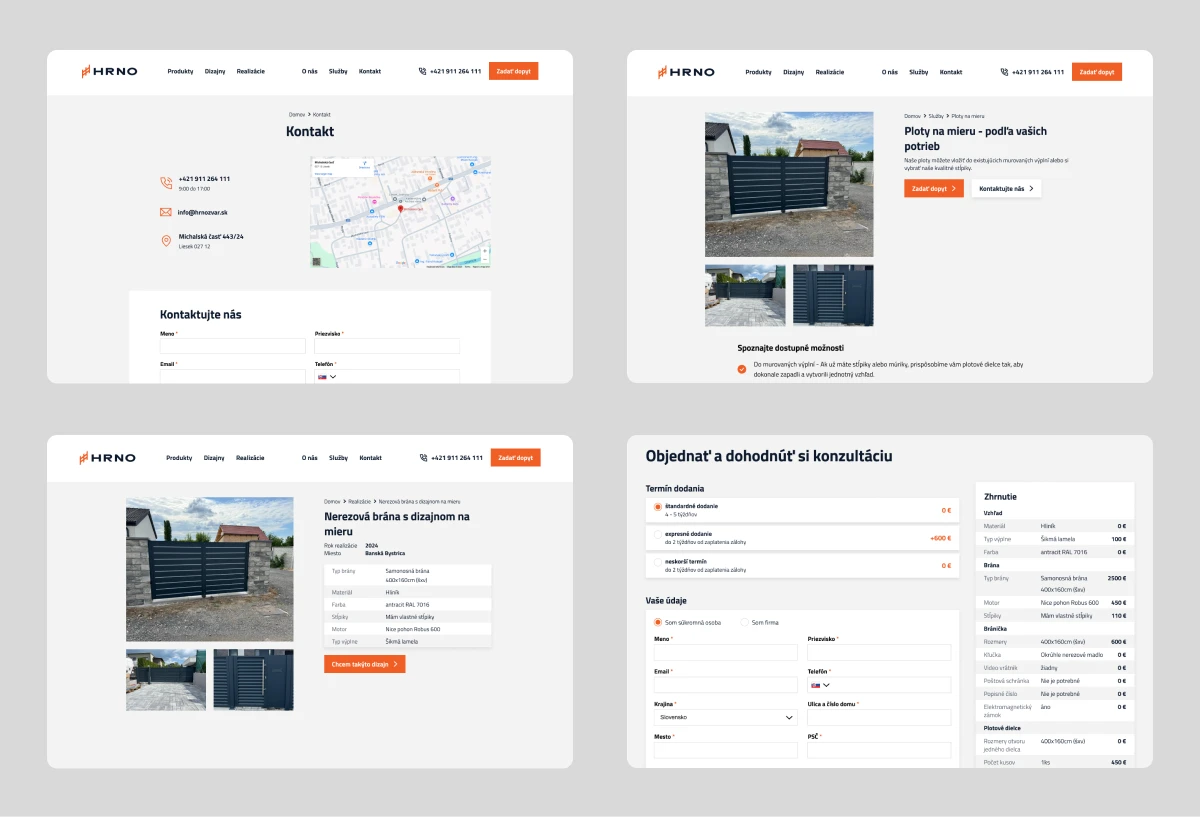Open Služby menu on Kontakt page

338,71
